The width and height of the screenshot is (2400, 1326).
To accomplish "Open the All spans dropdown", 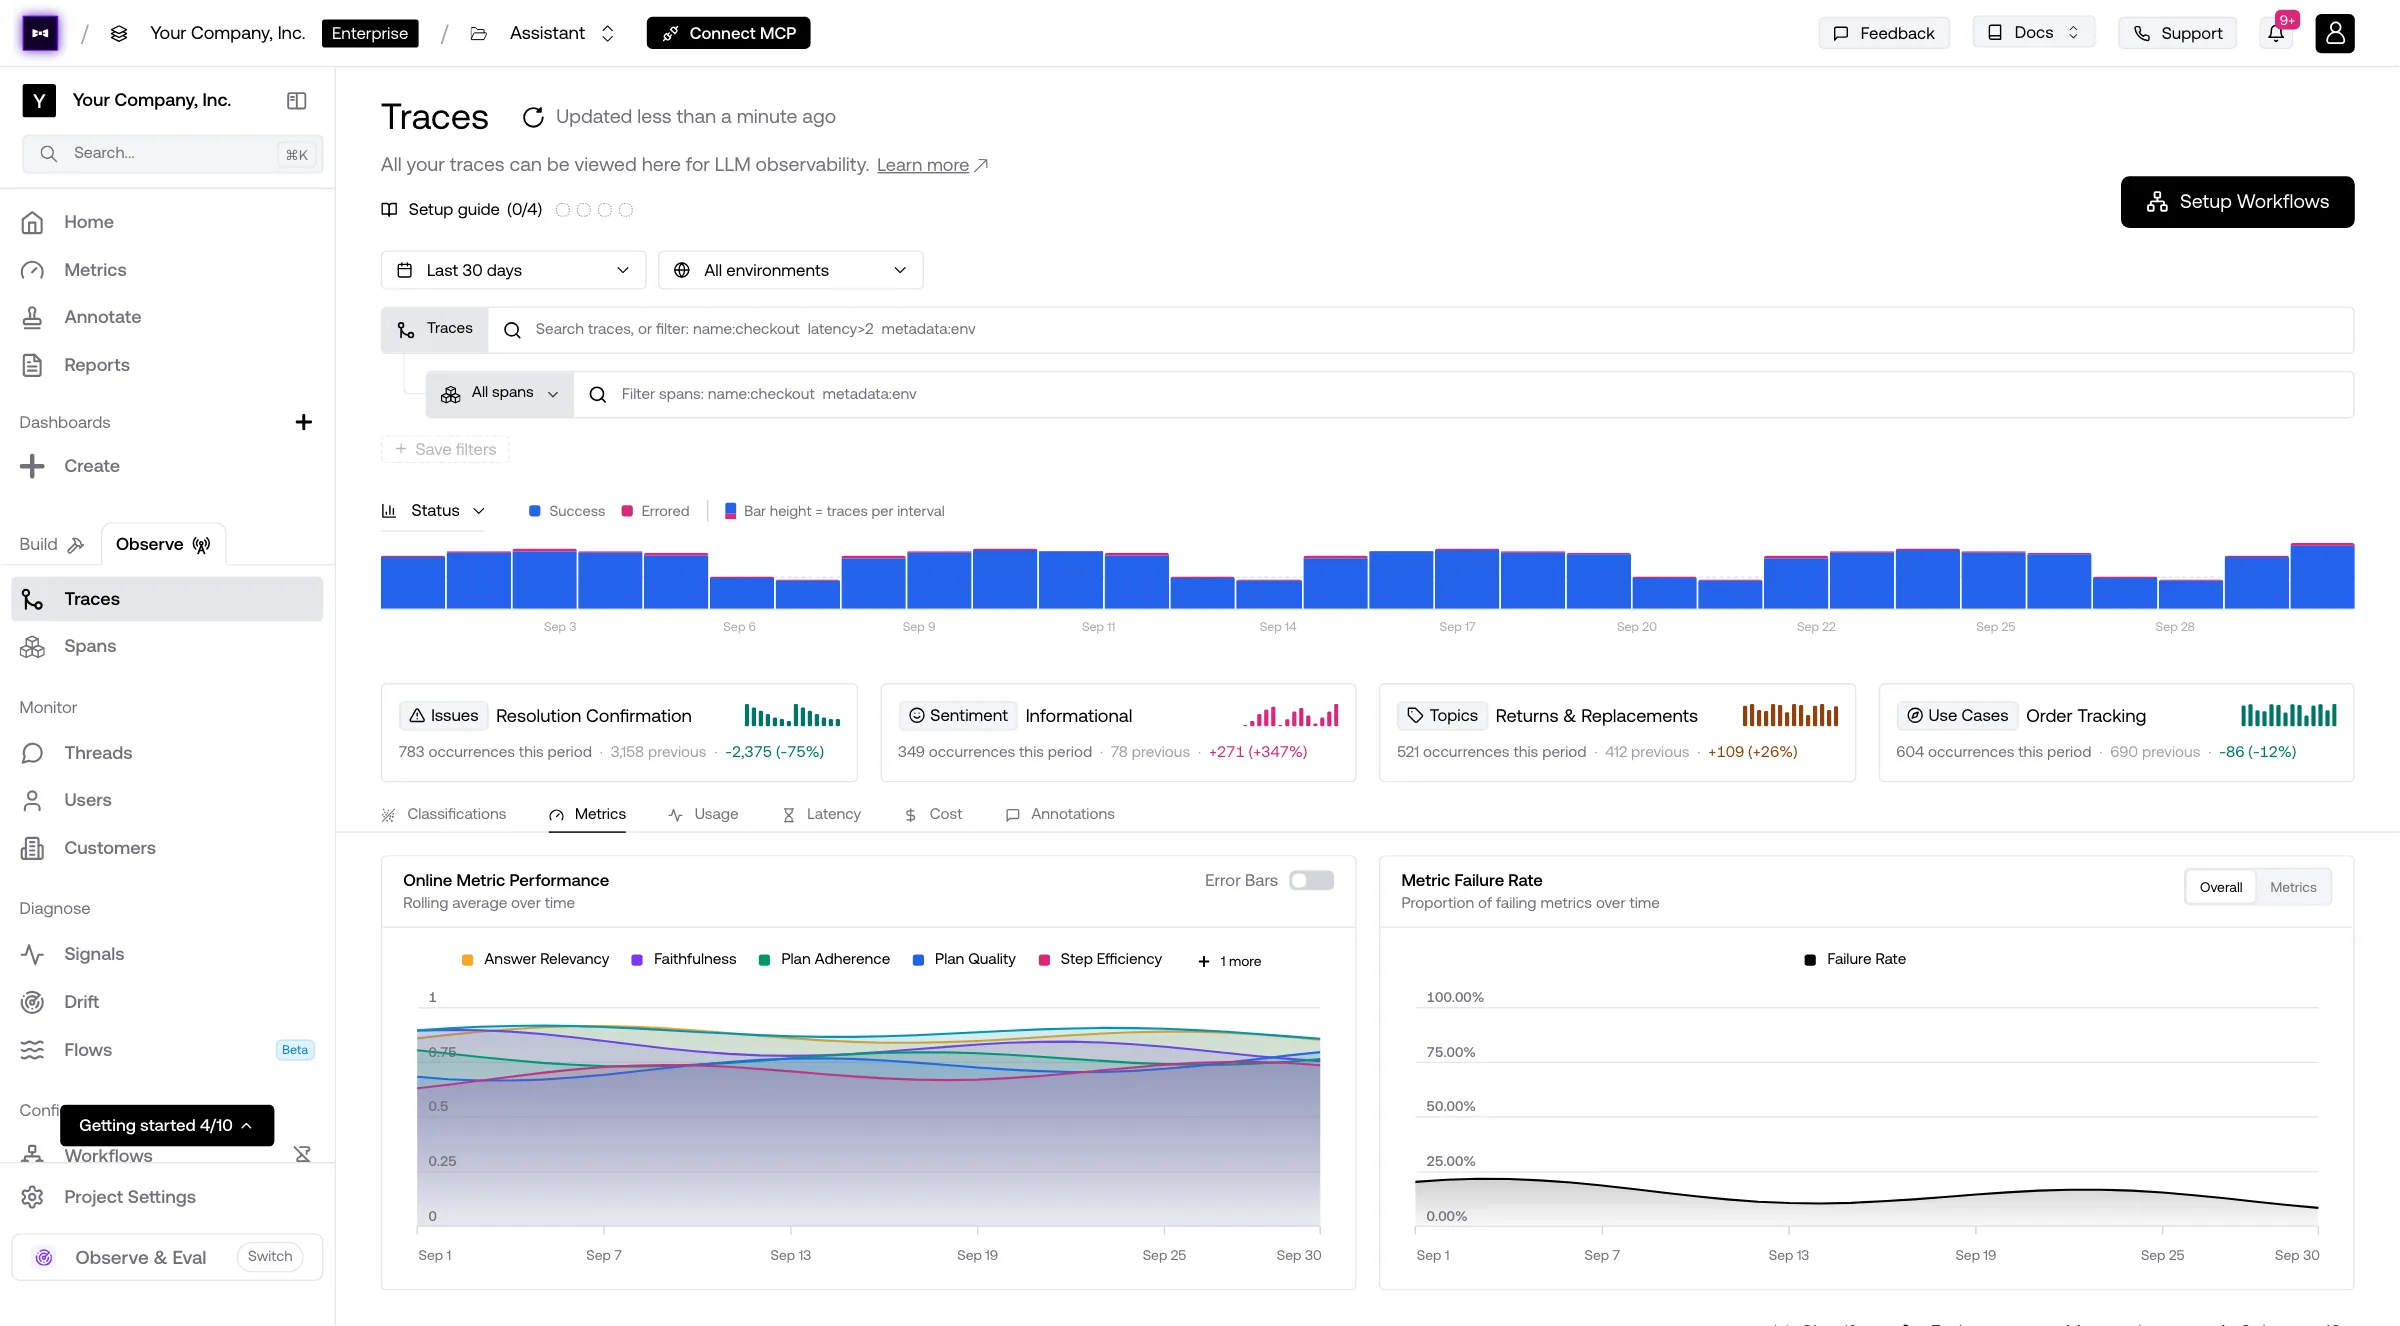I will (x=500, y=394).
